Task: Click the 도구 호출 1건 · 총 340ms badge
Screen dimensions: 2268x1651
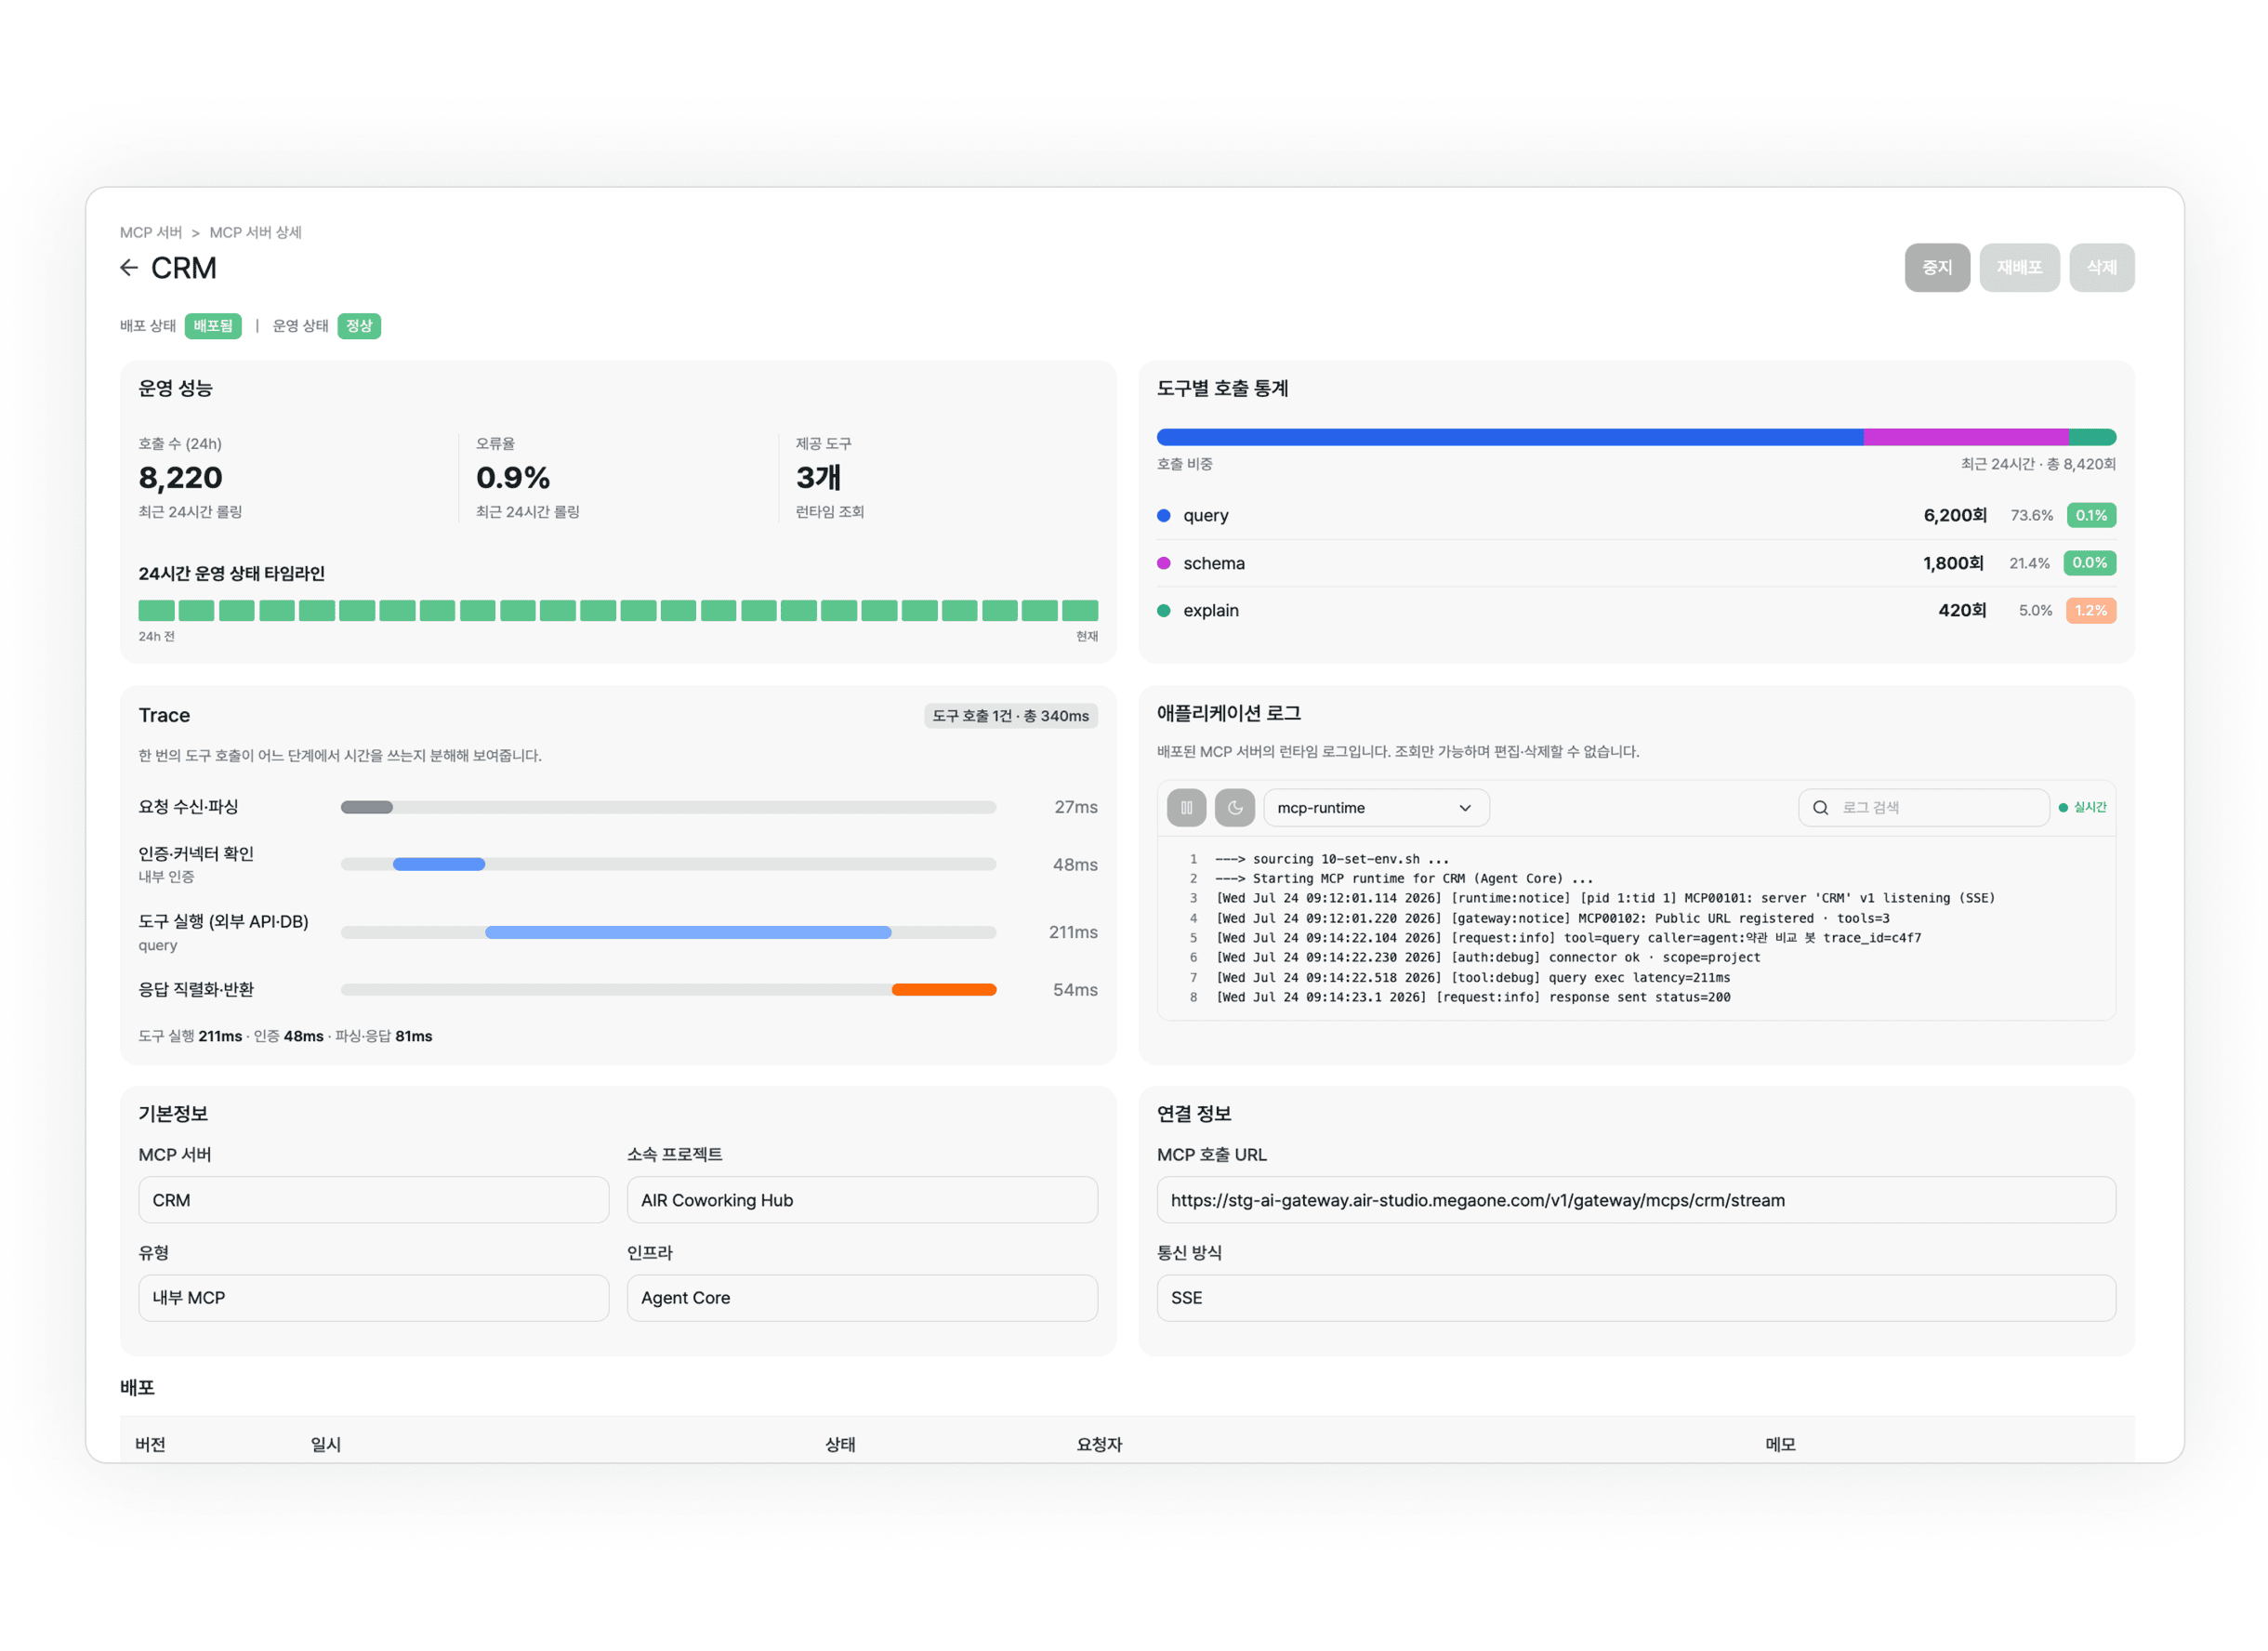Action: click(x=1011, y=716)
